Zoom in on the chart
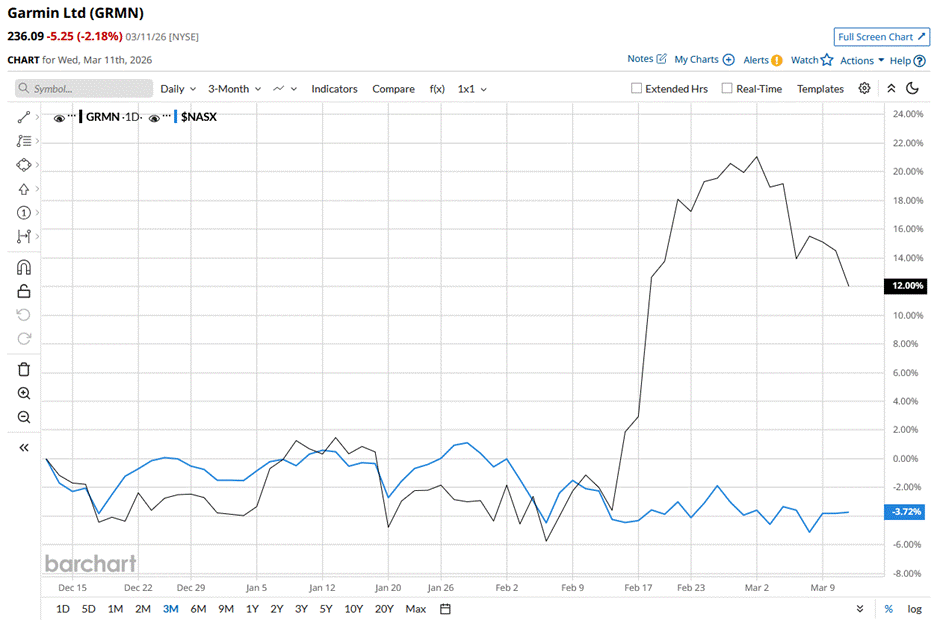937x620 pixels. pyautogui.click(x=23, y=393)
